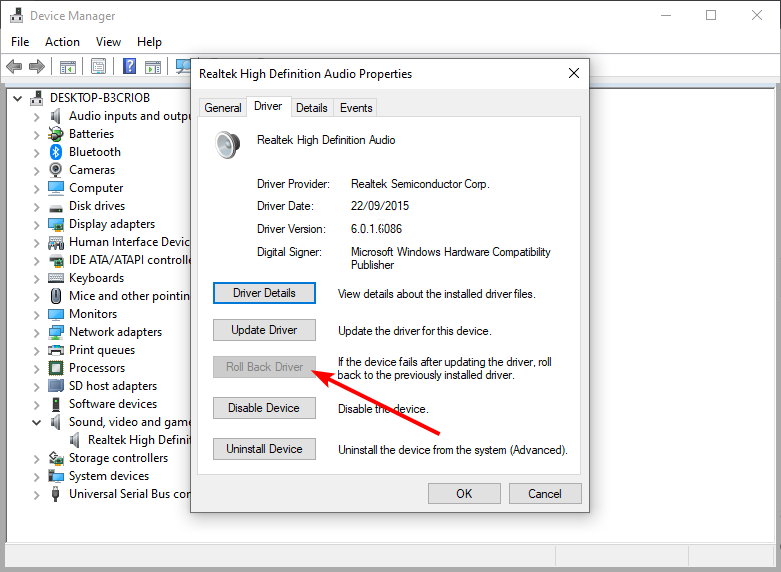Expand the SD host adapters node
Image resolution: width=781 pixels, height=572 pixels.
(x=36, y=387)
